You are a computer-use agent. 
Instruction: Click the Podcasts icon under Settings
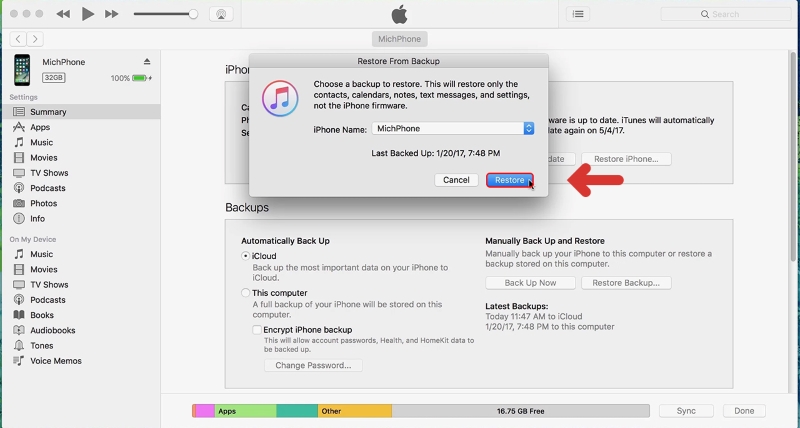[x=19, y=188]
